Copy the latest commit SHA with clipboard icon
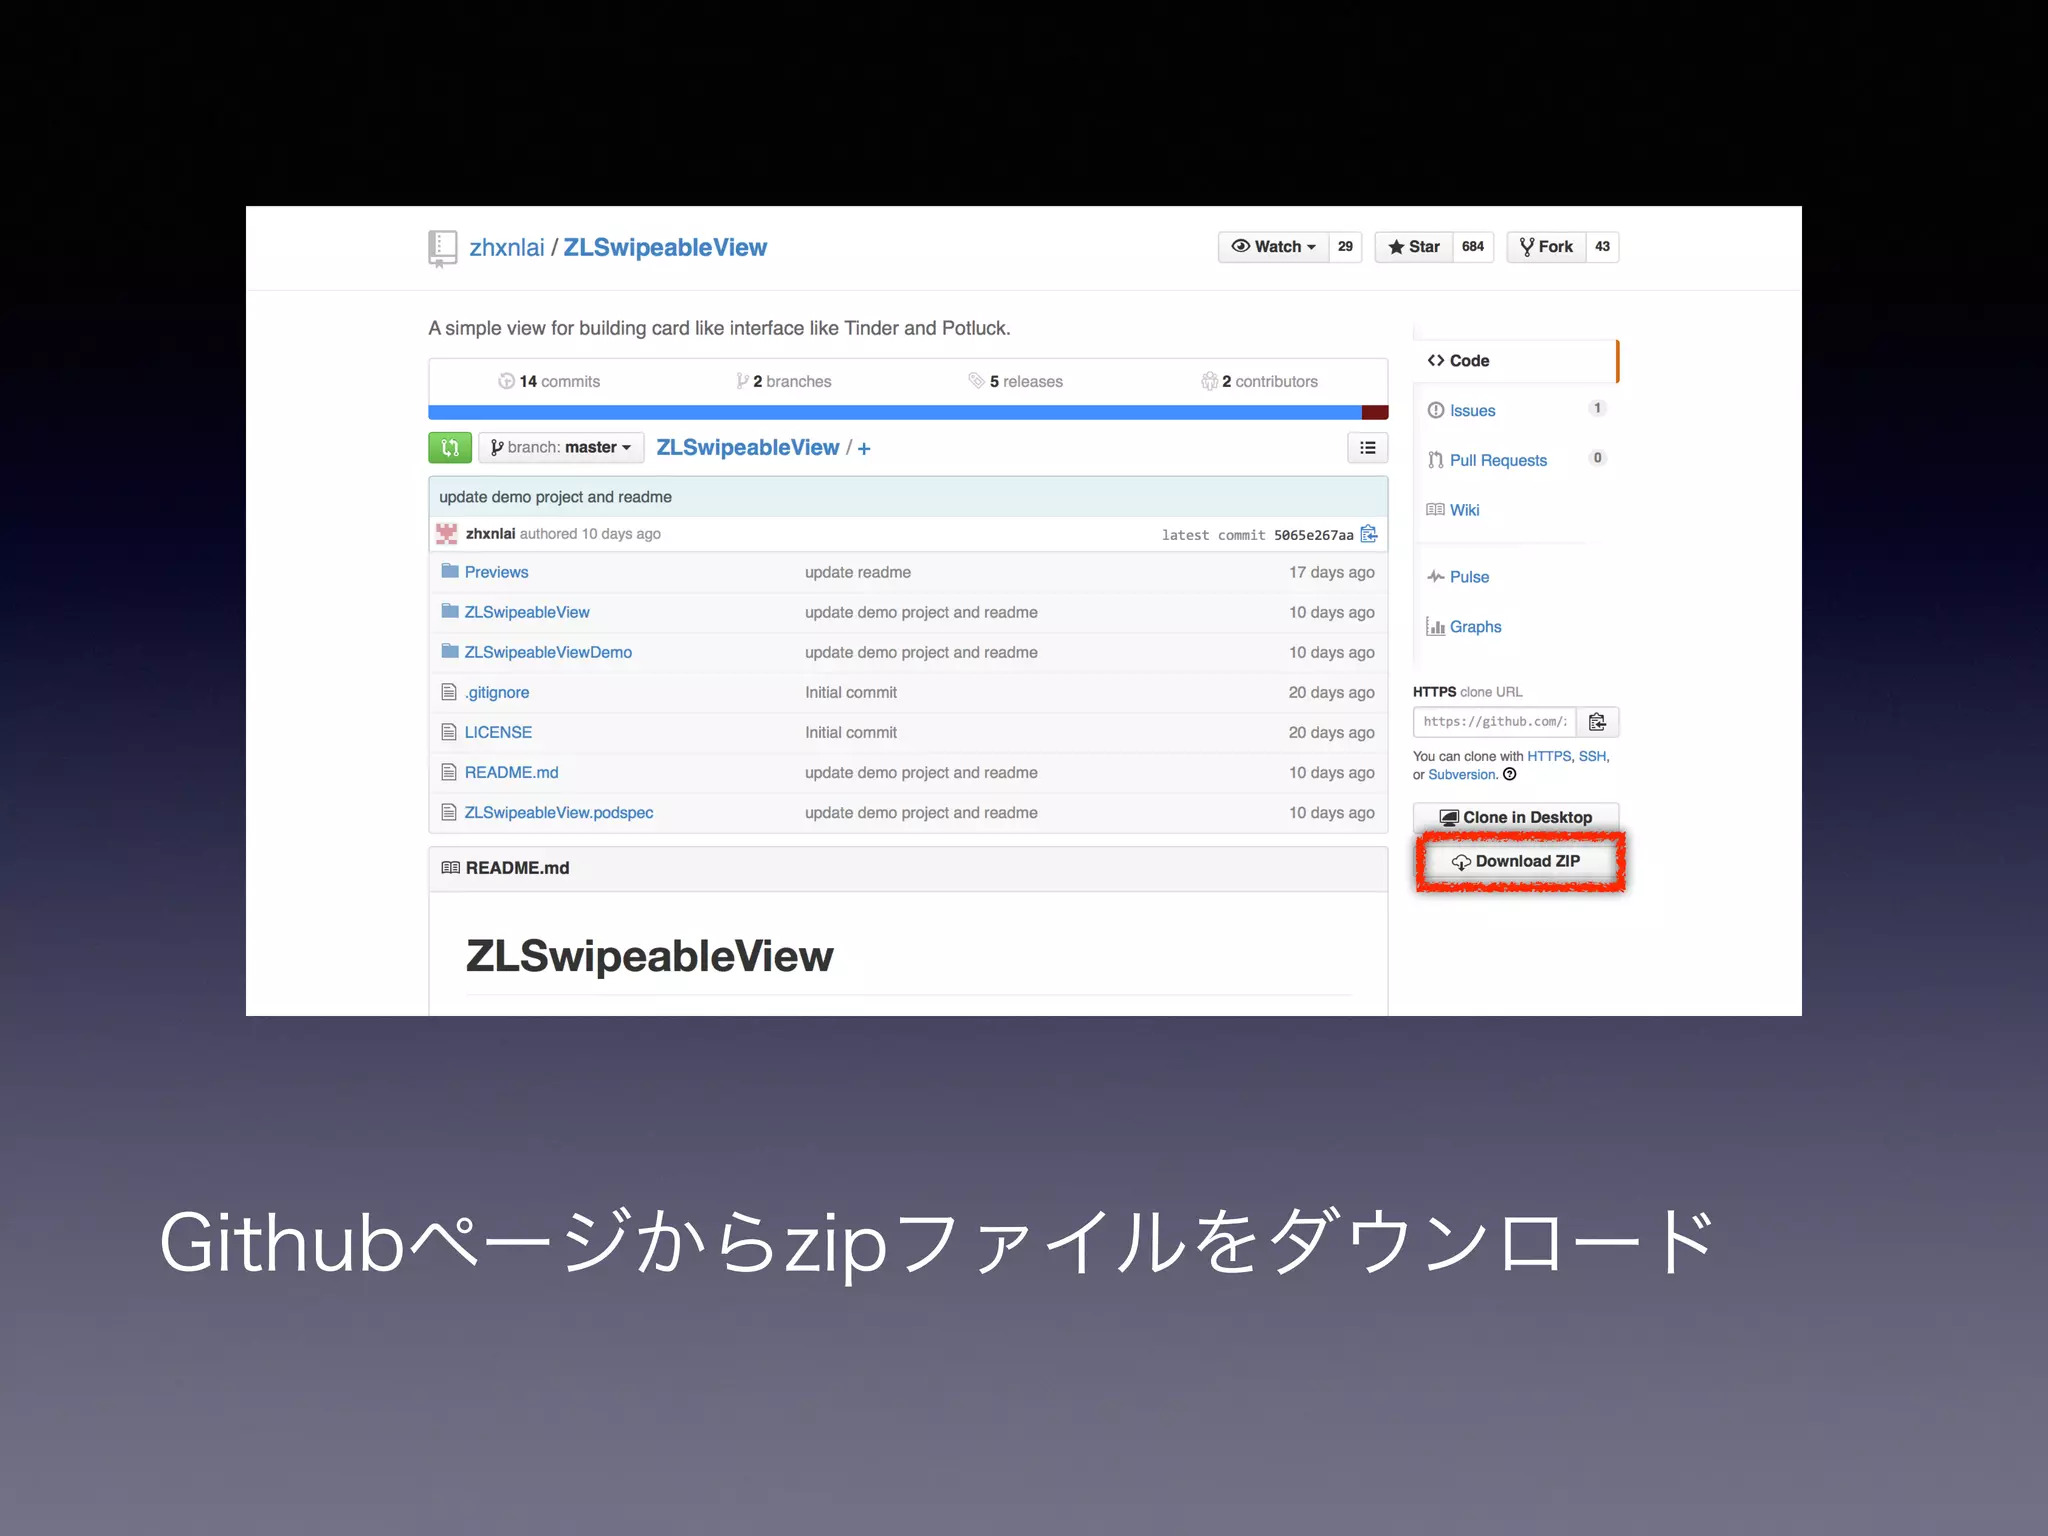Screen dimensions: 2048x1536 point(1369,534)
